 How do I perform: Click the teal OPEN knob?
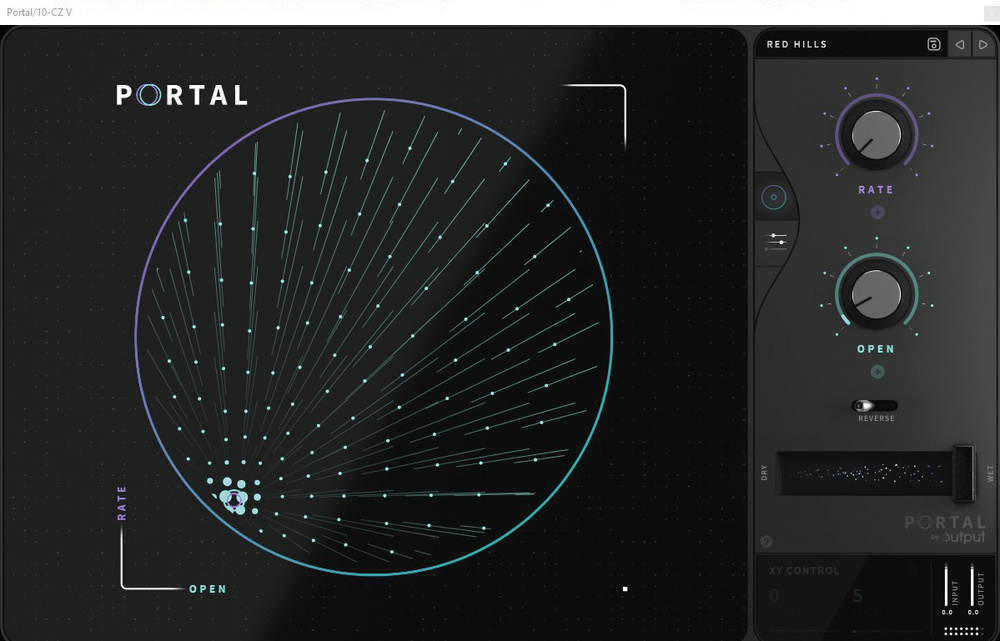876,294
